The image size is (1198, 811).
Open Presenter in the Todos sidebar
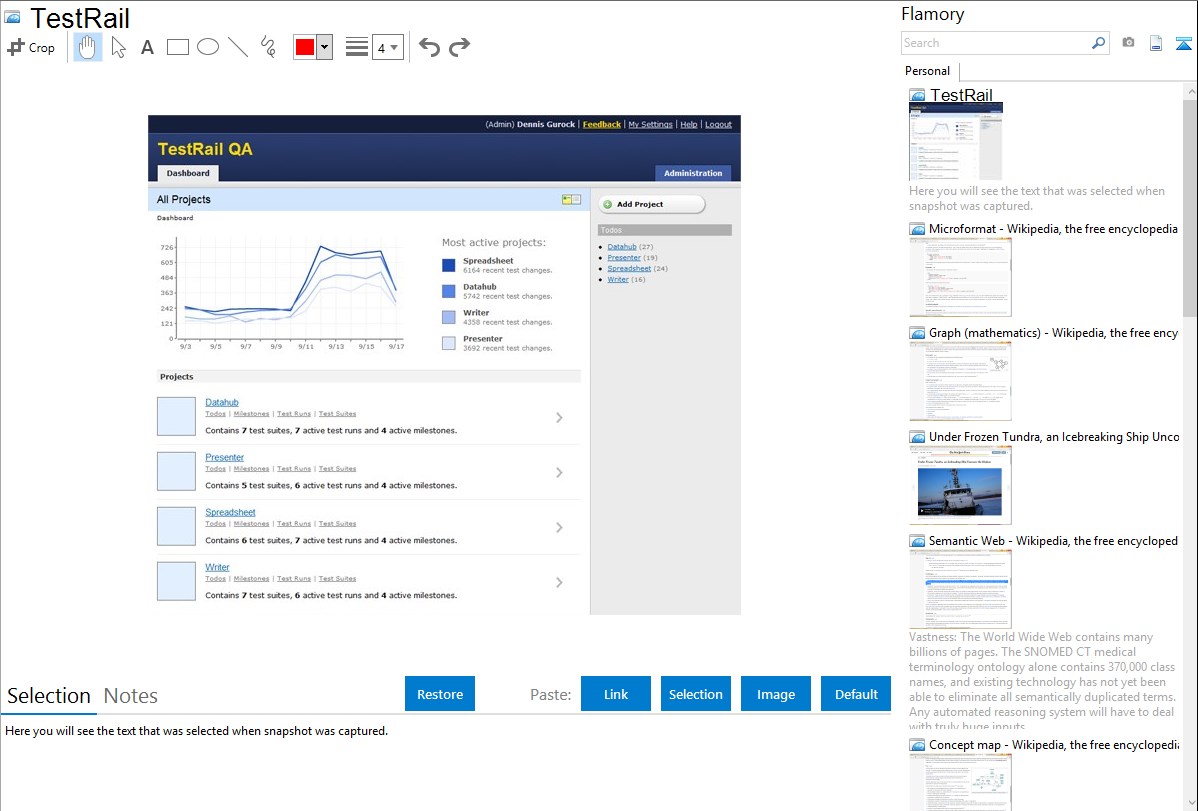pos(624,258)
